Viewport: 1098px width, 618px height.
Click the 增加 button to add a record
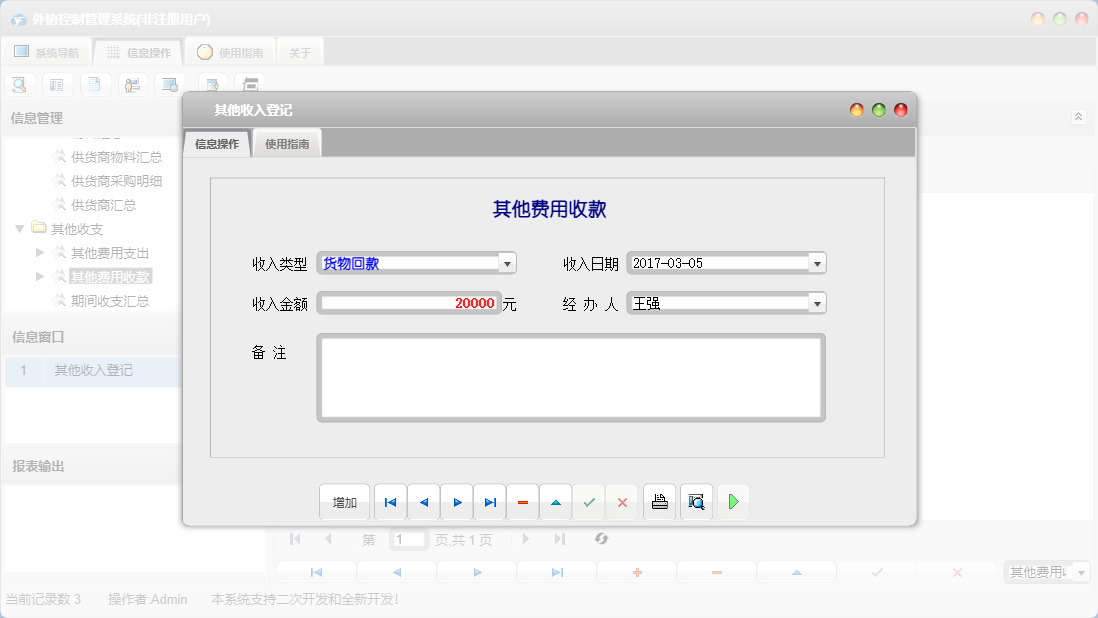click(x=344, y=502)
